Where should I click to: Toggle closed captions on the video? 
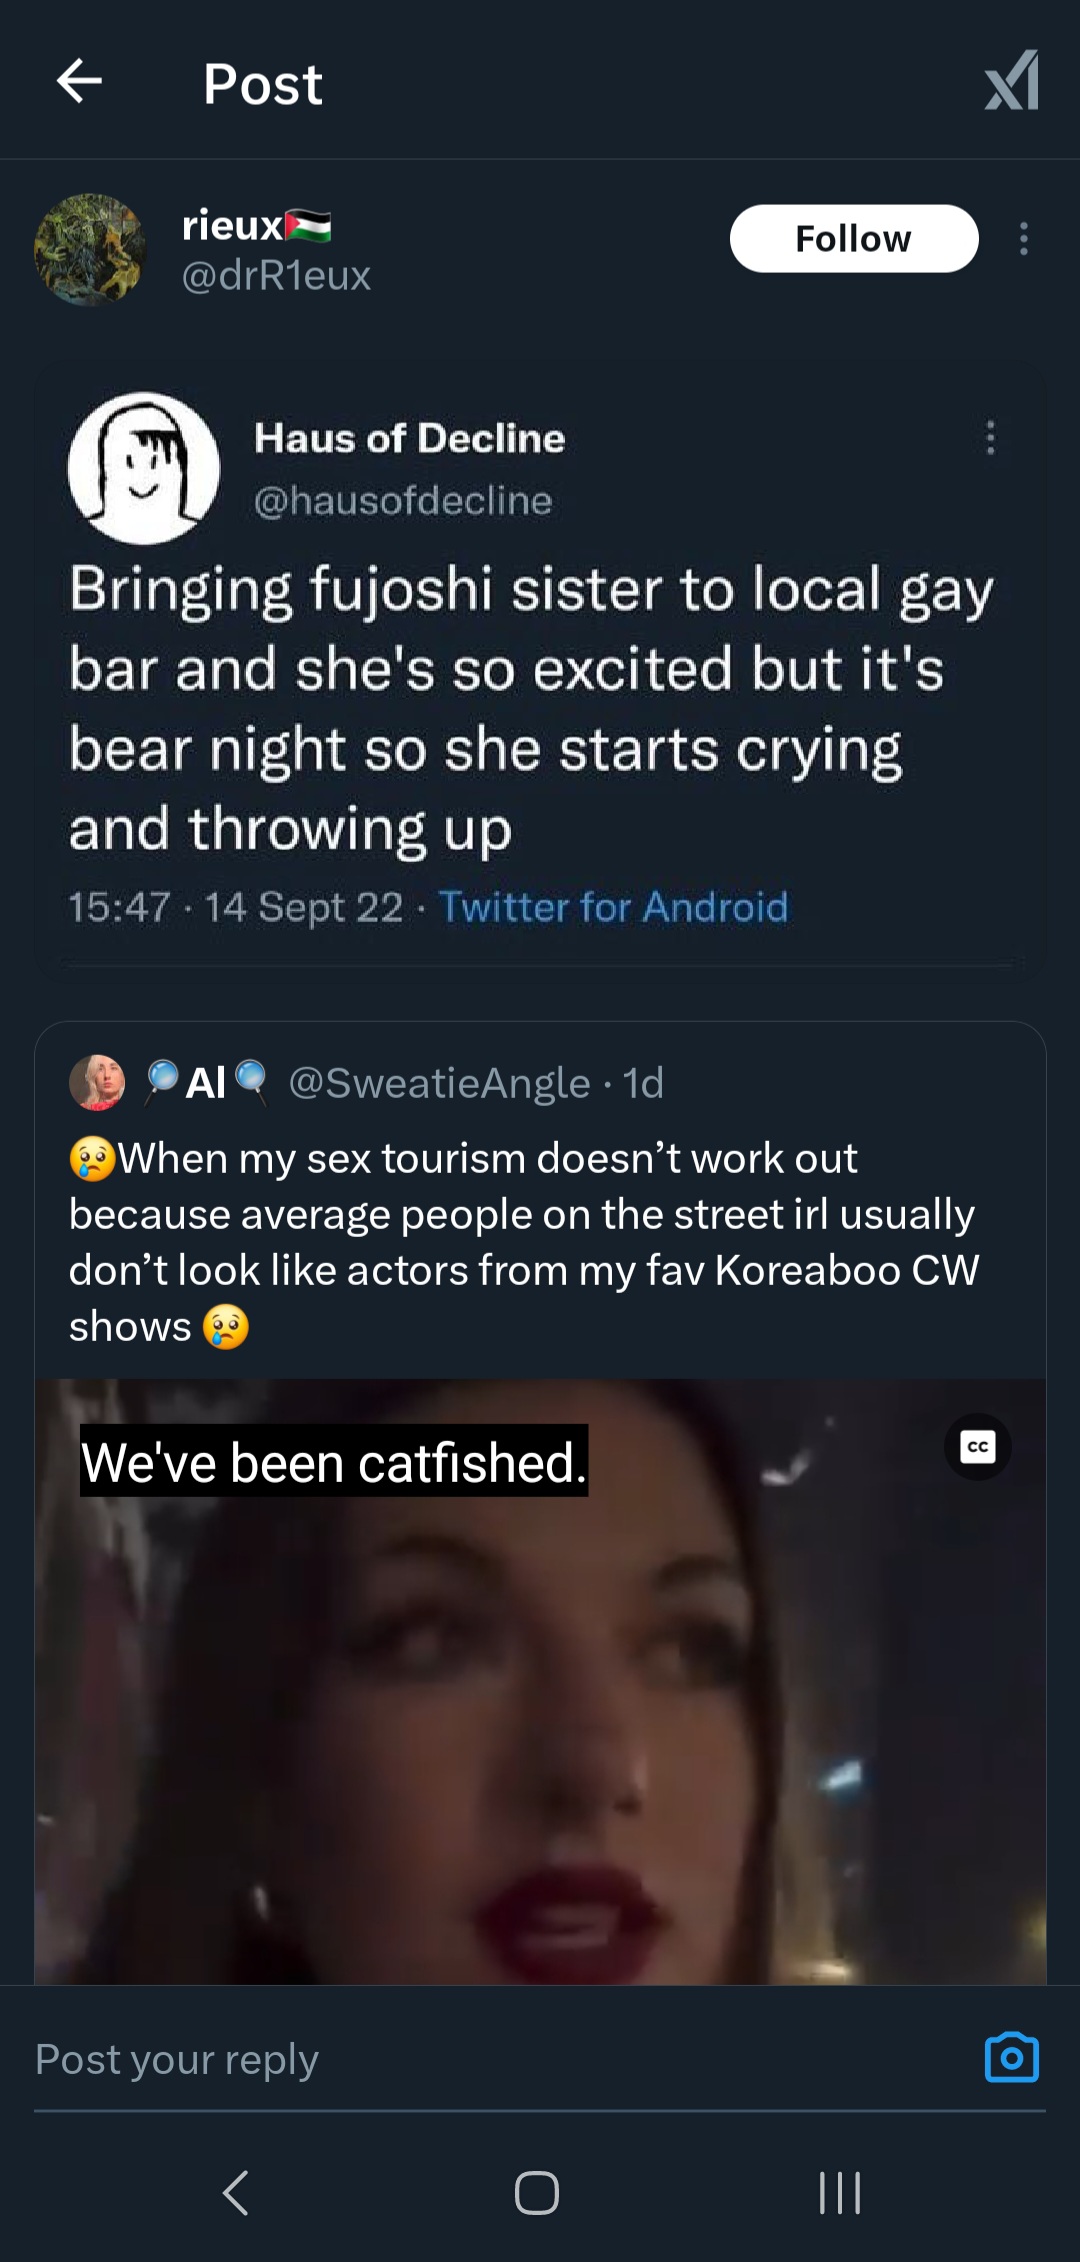click(x=977, y=1446)
